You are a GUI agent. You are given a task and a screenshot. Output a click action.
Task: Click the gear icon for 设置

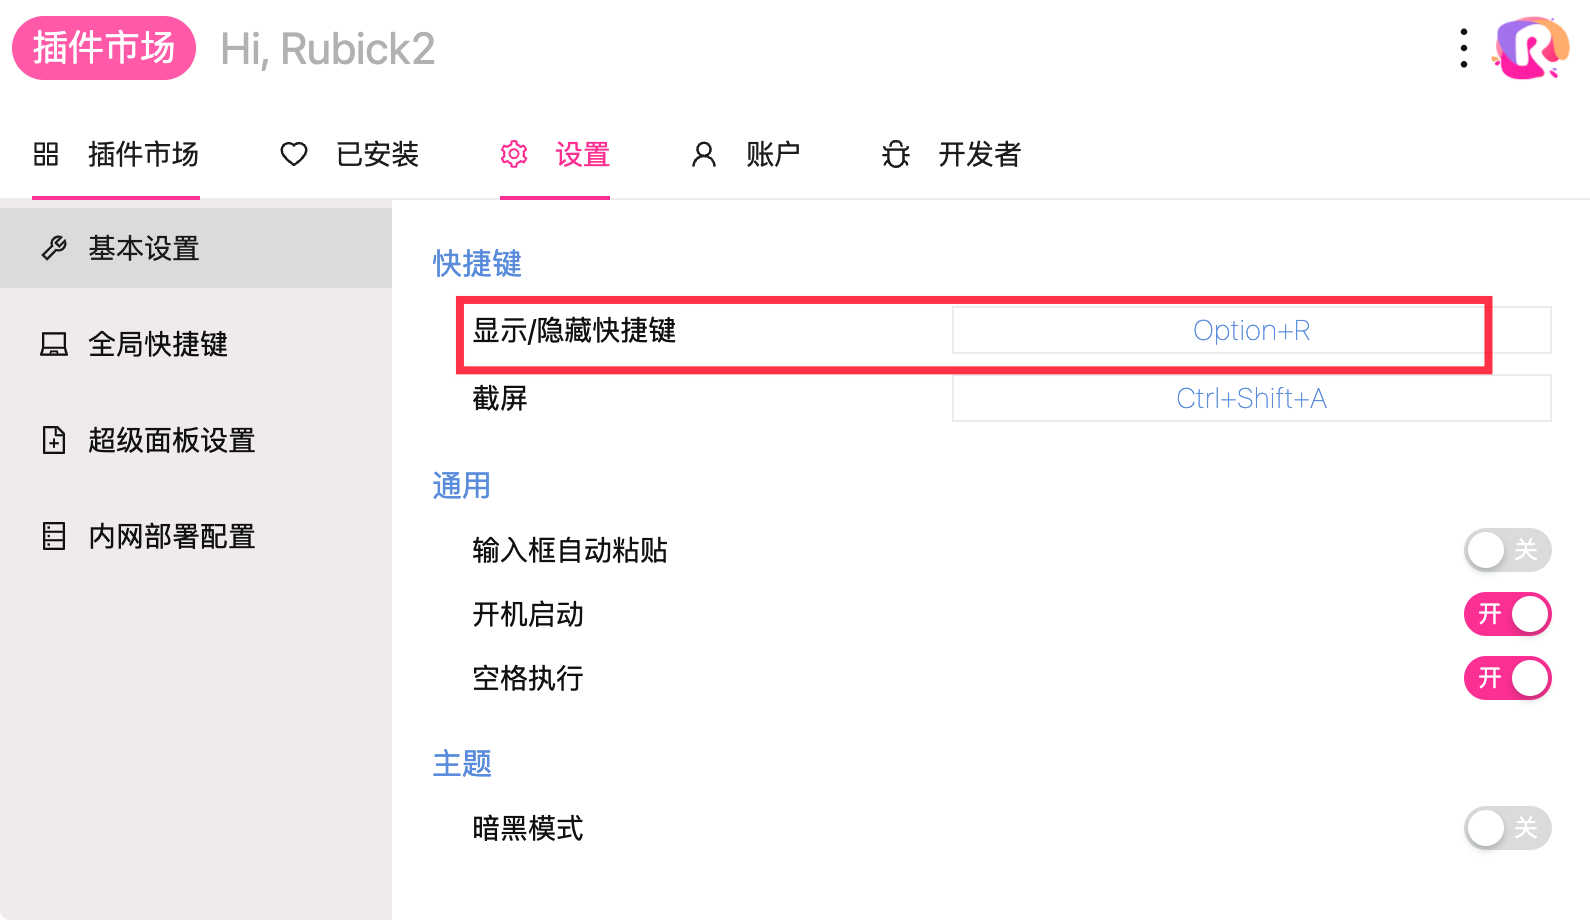(514, 154)
